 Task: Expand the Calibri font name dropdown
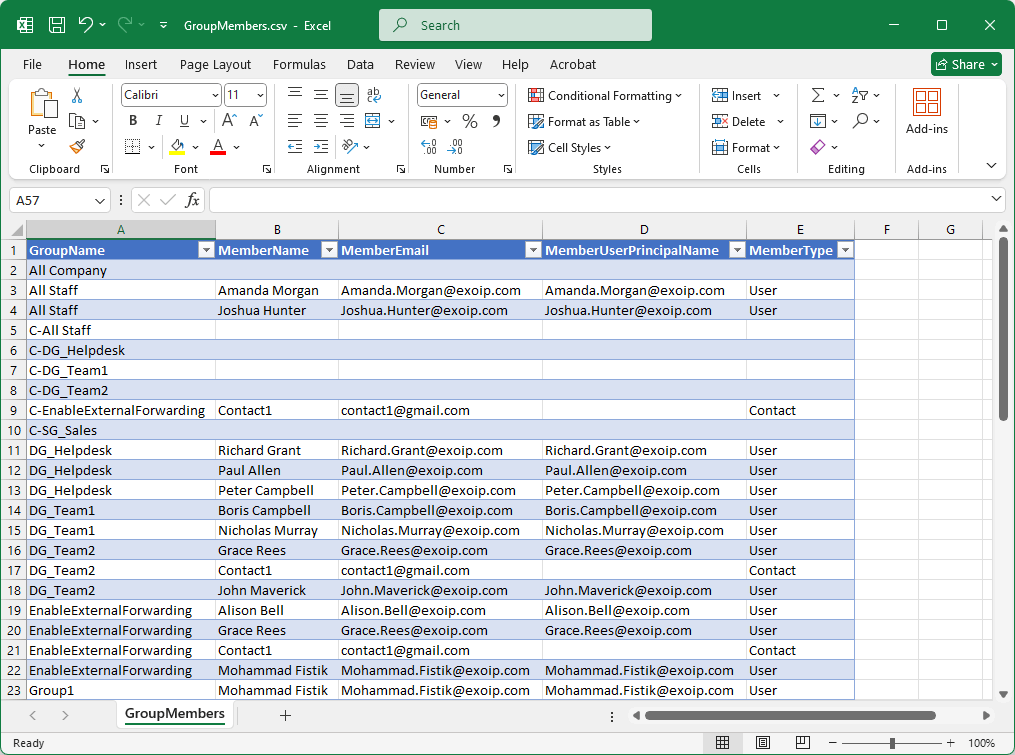point(215,95)
